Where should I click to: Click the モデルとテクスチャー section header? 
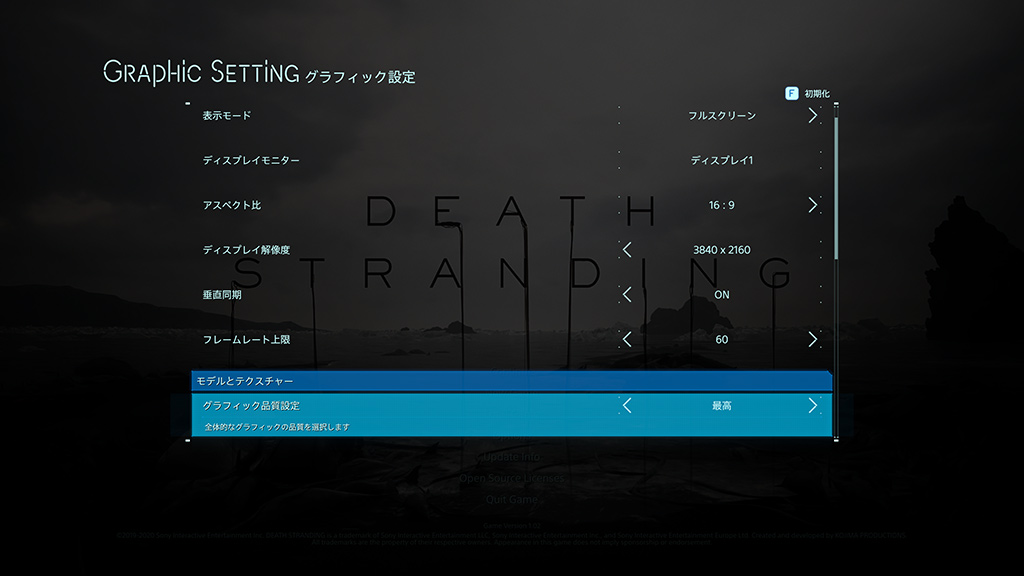(511, 381)
